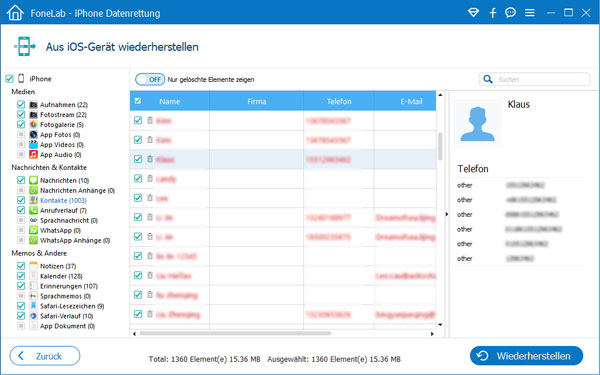Click the Wiederherstellen recover button
The image size is (600, 375).
(x=527, y=356)
